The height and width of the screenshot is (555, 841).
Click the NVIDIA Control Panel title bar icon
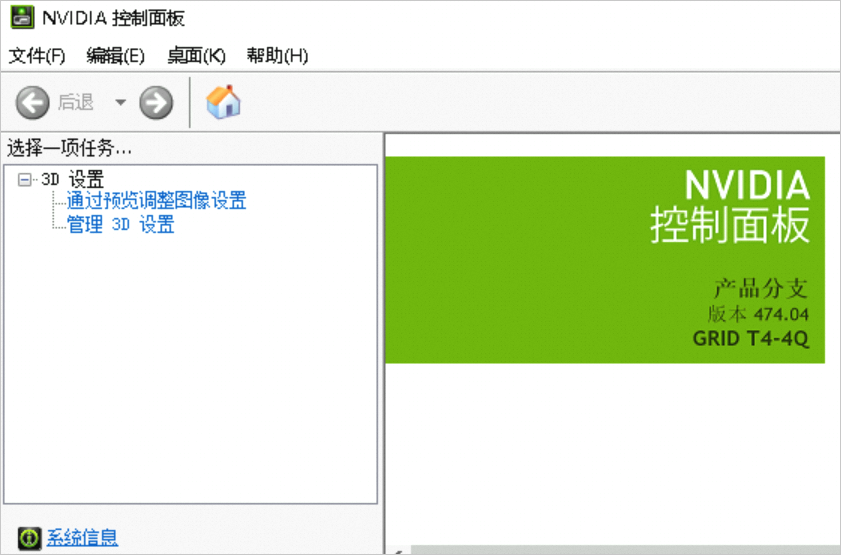point(23,17)
